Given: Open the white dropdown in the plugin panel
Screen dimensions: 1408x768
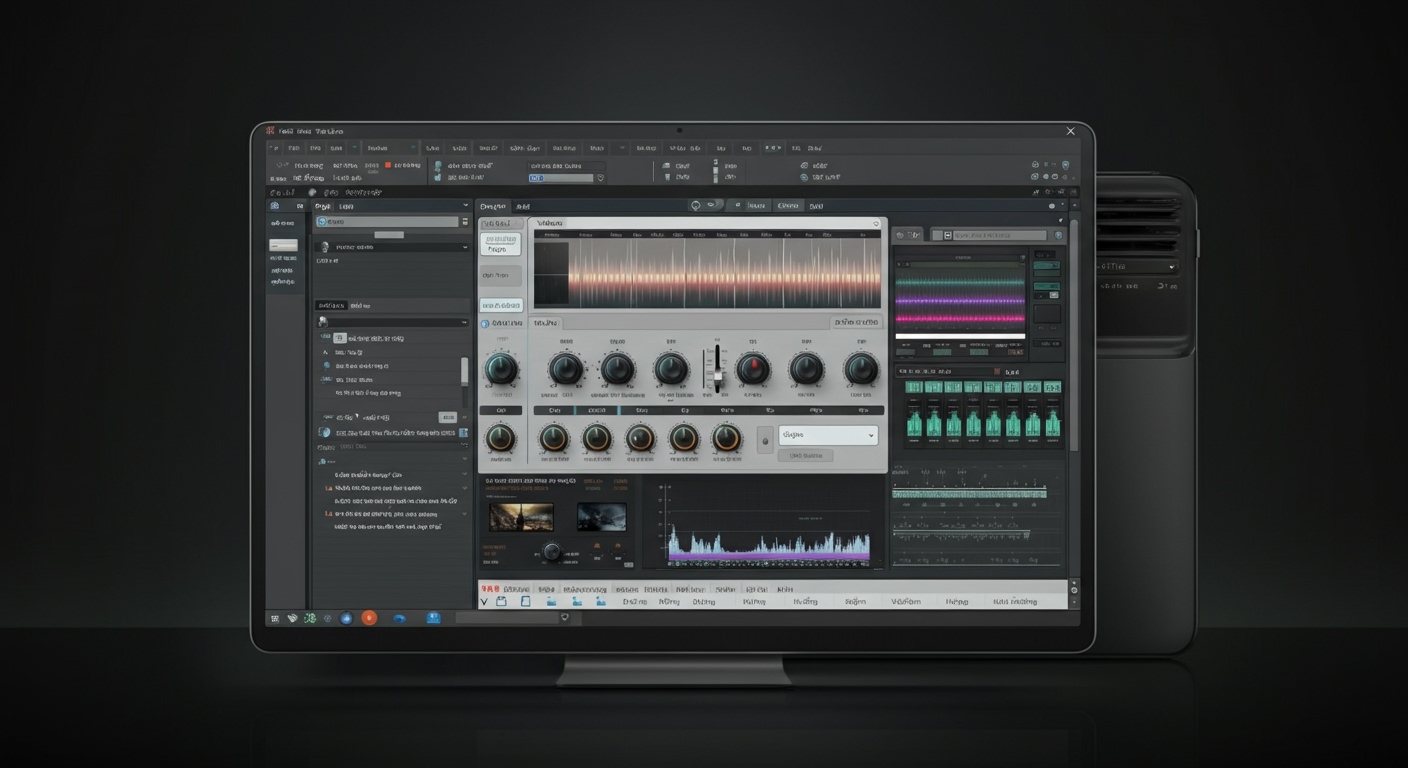Looking at the screenshot, I should coord(827,435).
